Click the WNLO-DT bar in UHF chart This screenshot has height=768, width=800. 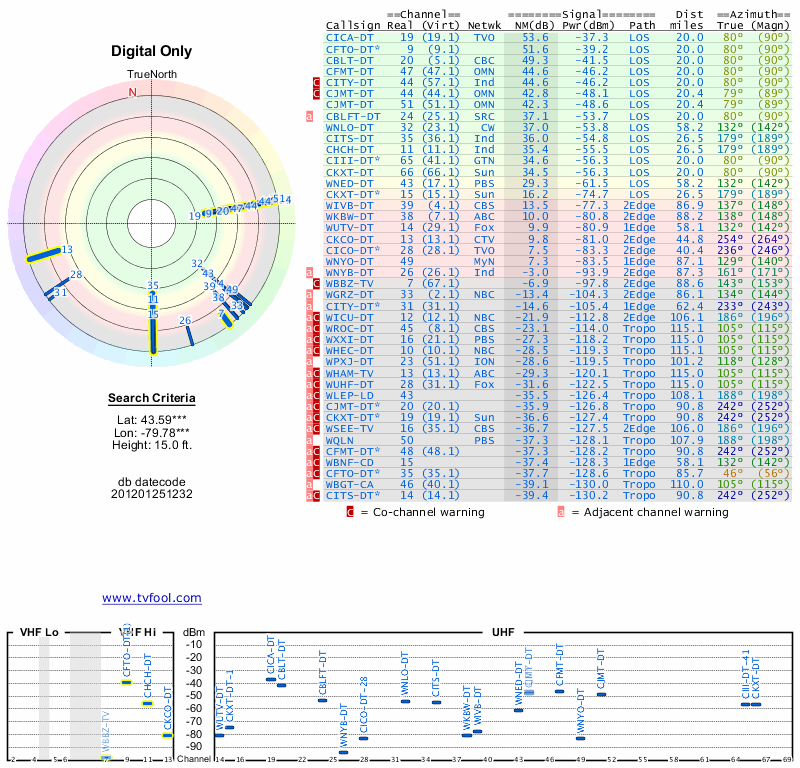tap(405, 701)
